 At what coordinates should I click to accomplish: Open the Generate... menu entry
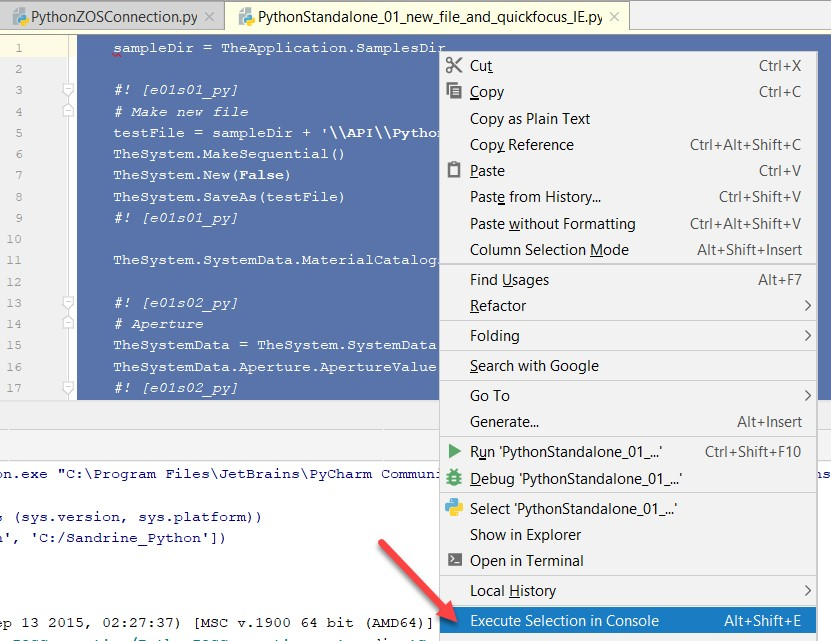pyautogui.click(x=627, y=422)
